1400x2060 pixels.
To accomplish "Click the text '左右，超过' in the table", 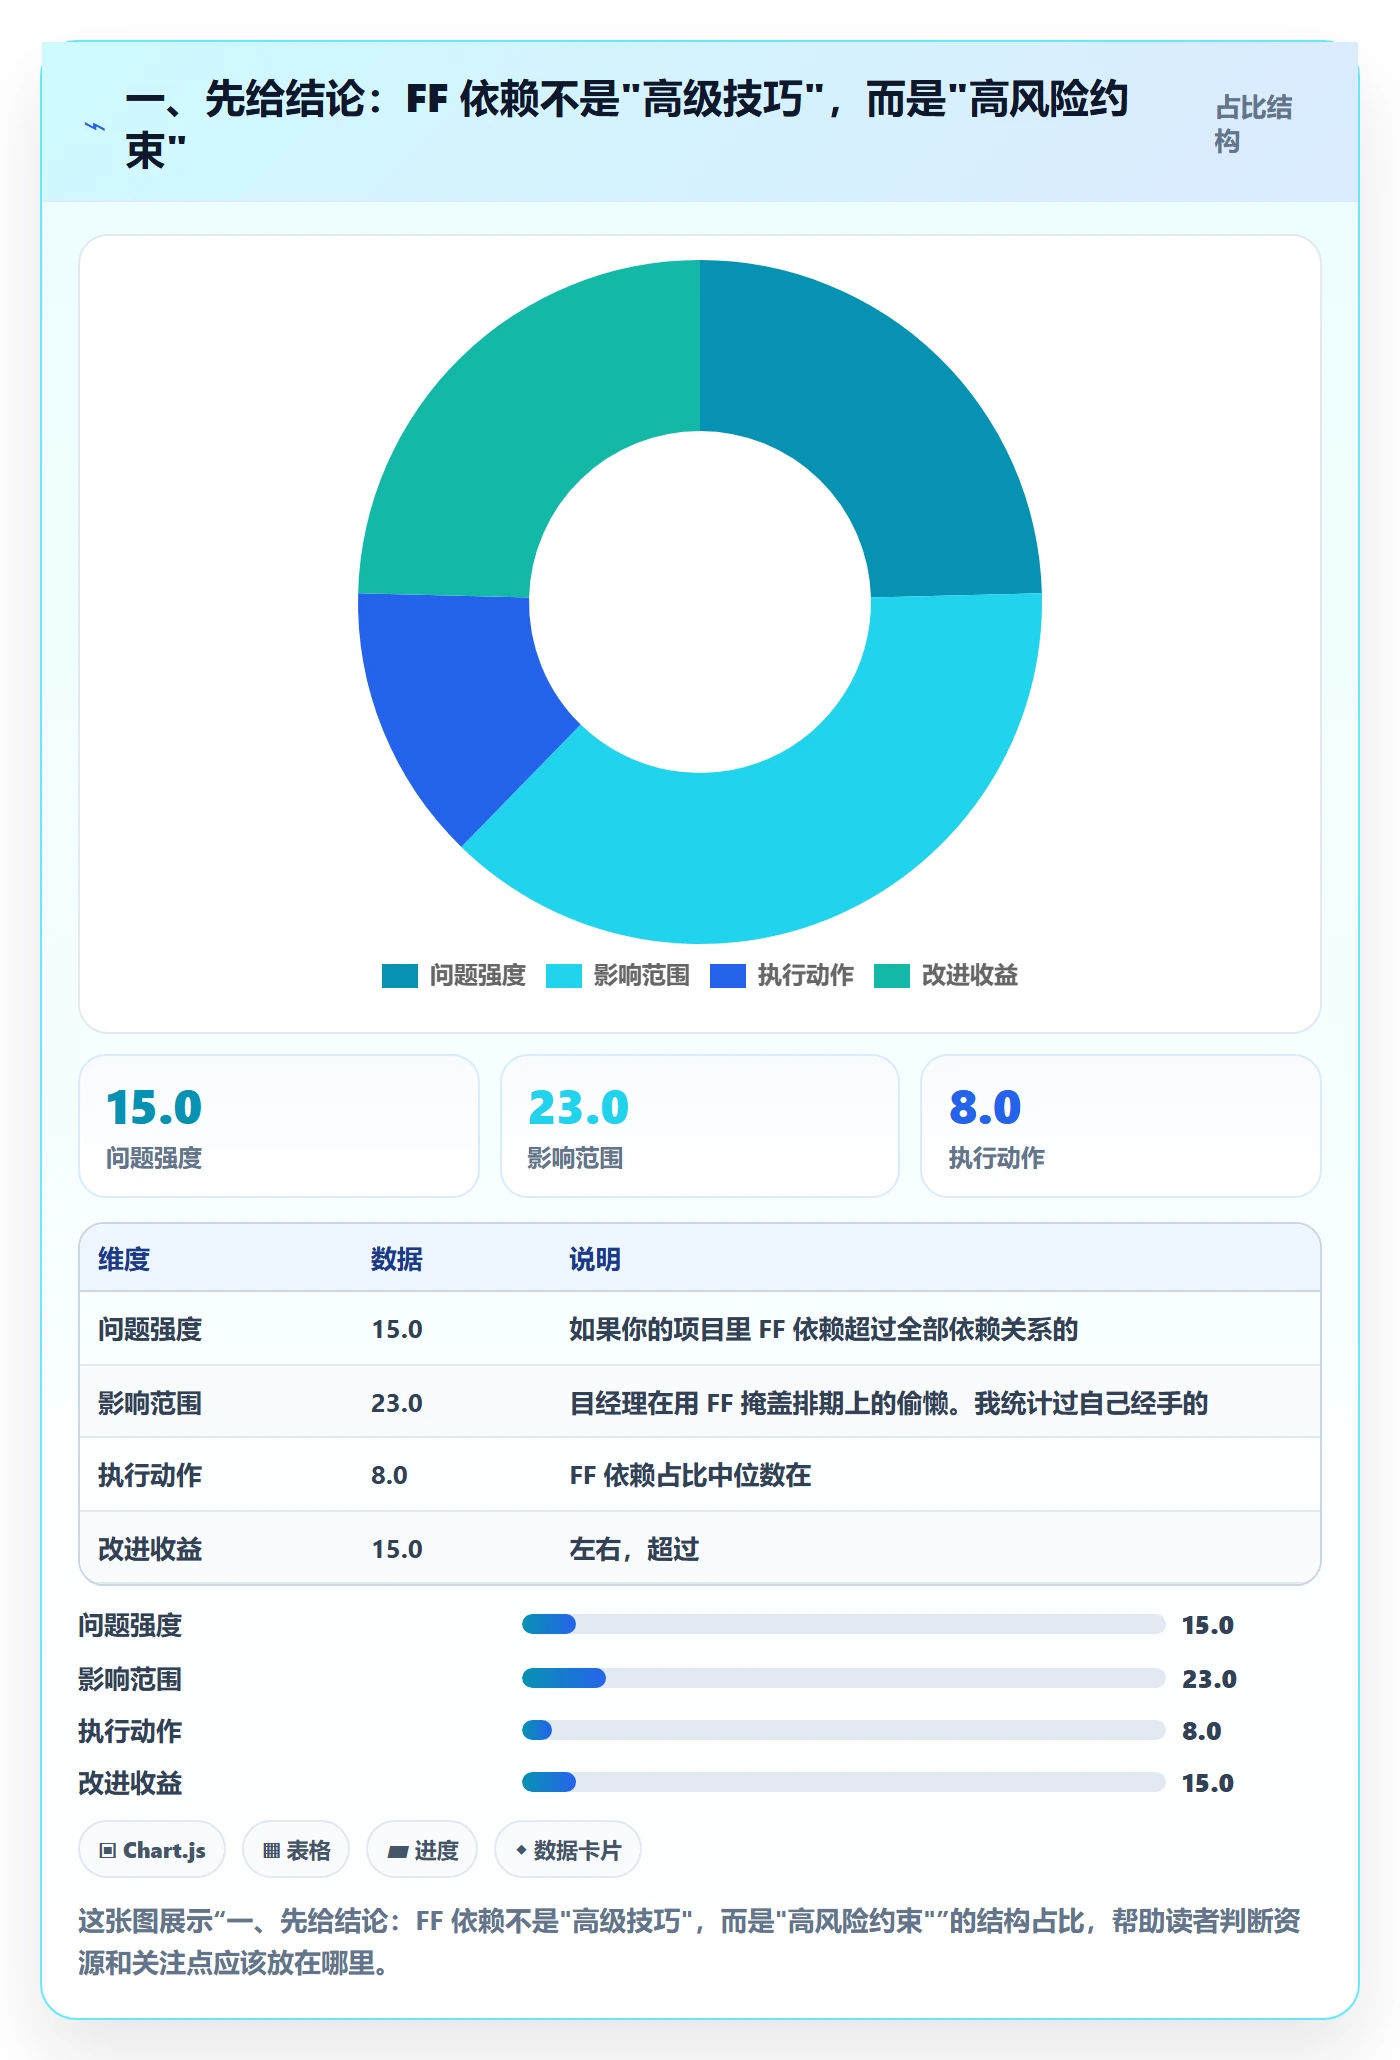I will (634, 1549).
